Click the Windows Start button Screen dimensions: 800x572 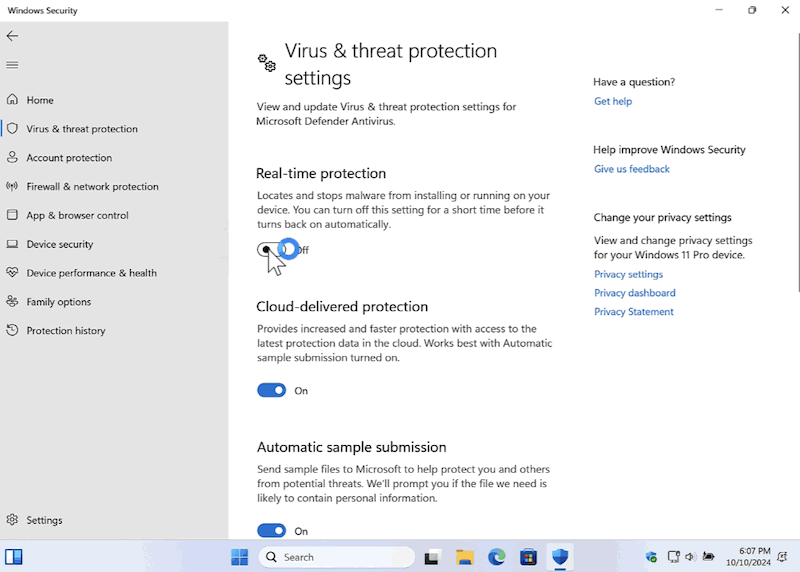click(x=239, y=557)
